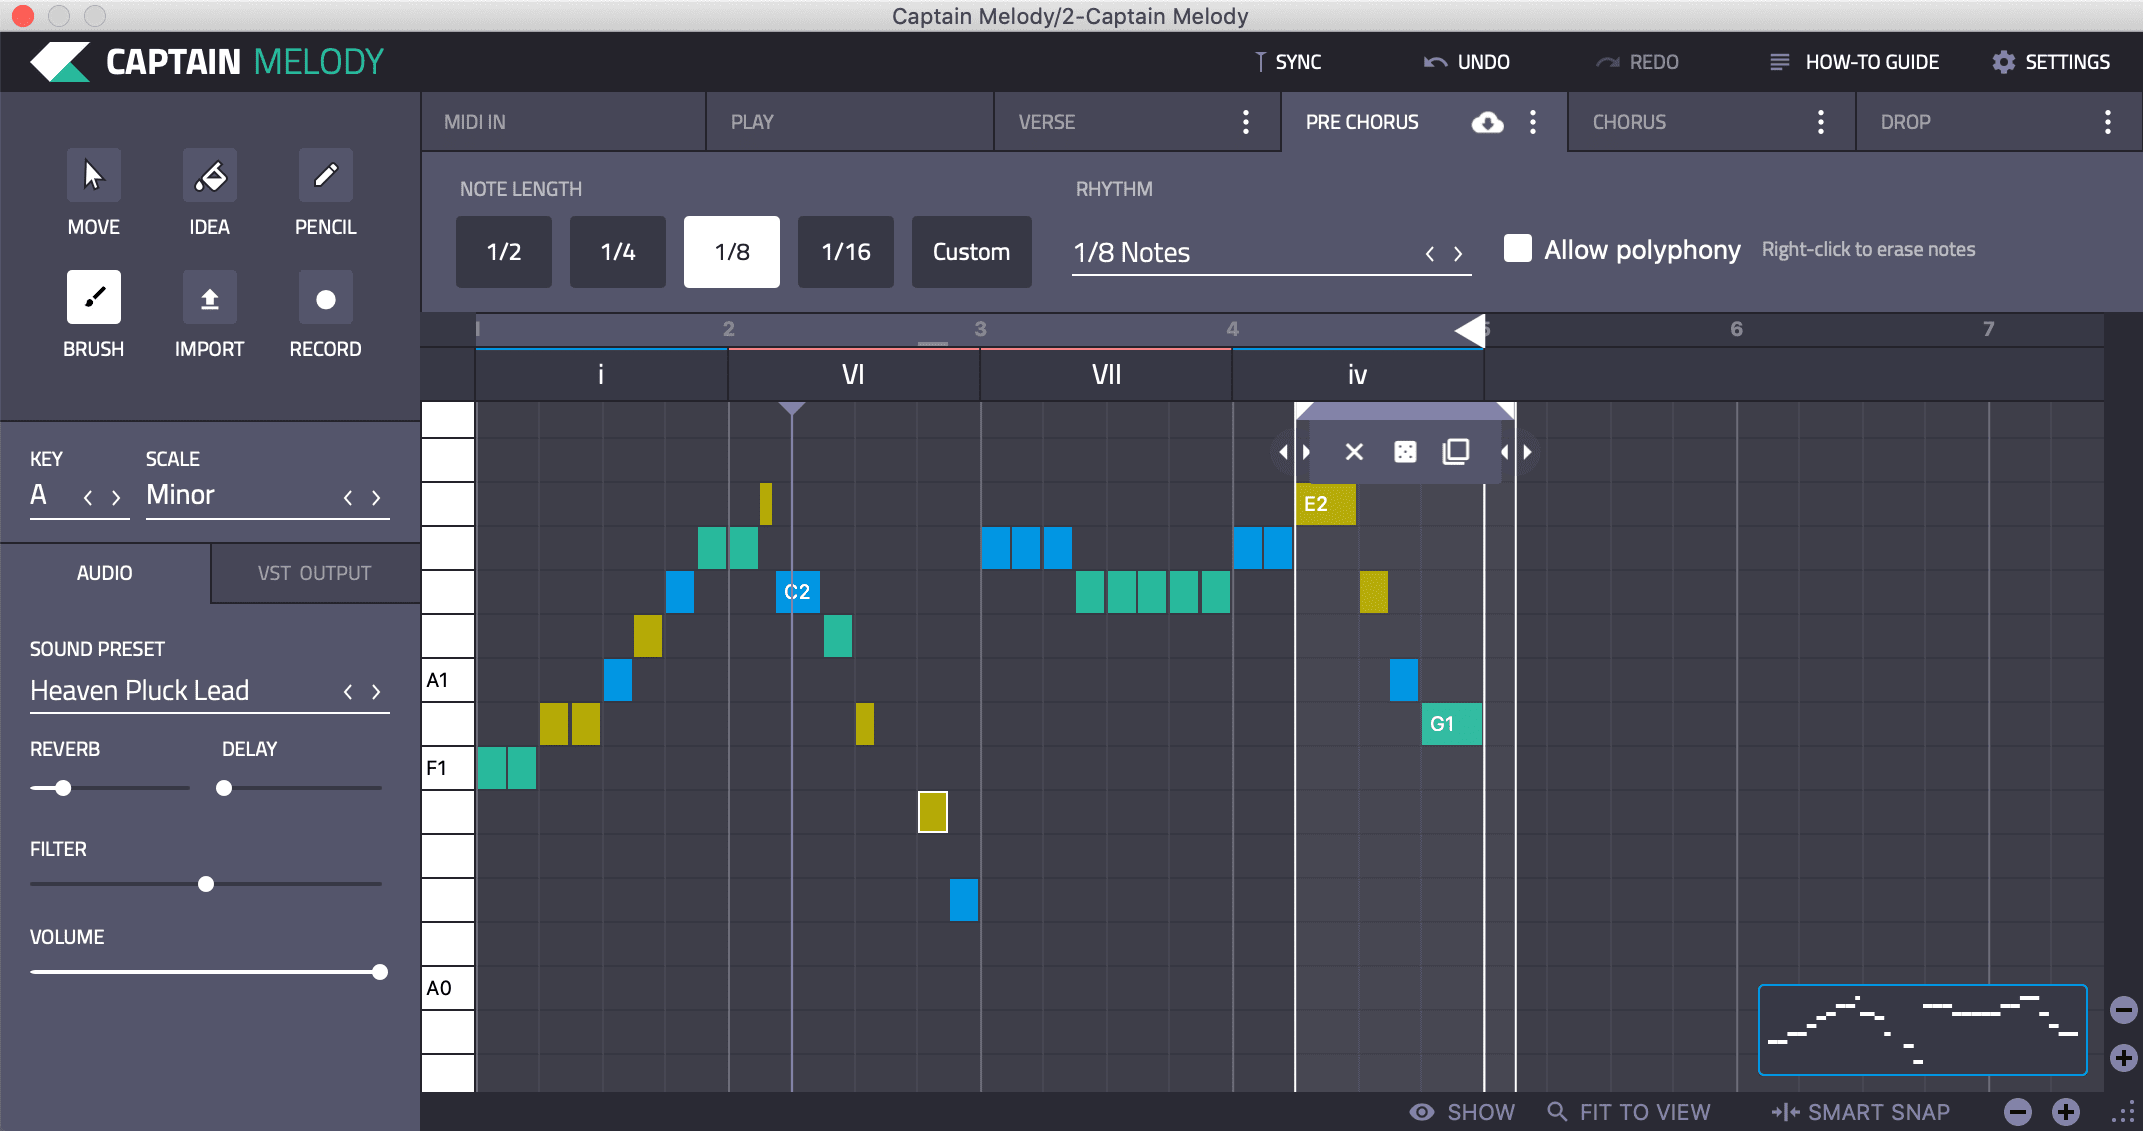Click the left selection edge arrows
Viewport: 2143px width, 1131px height.
tap(1294, 452)
